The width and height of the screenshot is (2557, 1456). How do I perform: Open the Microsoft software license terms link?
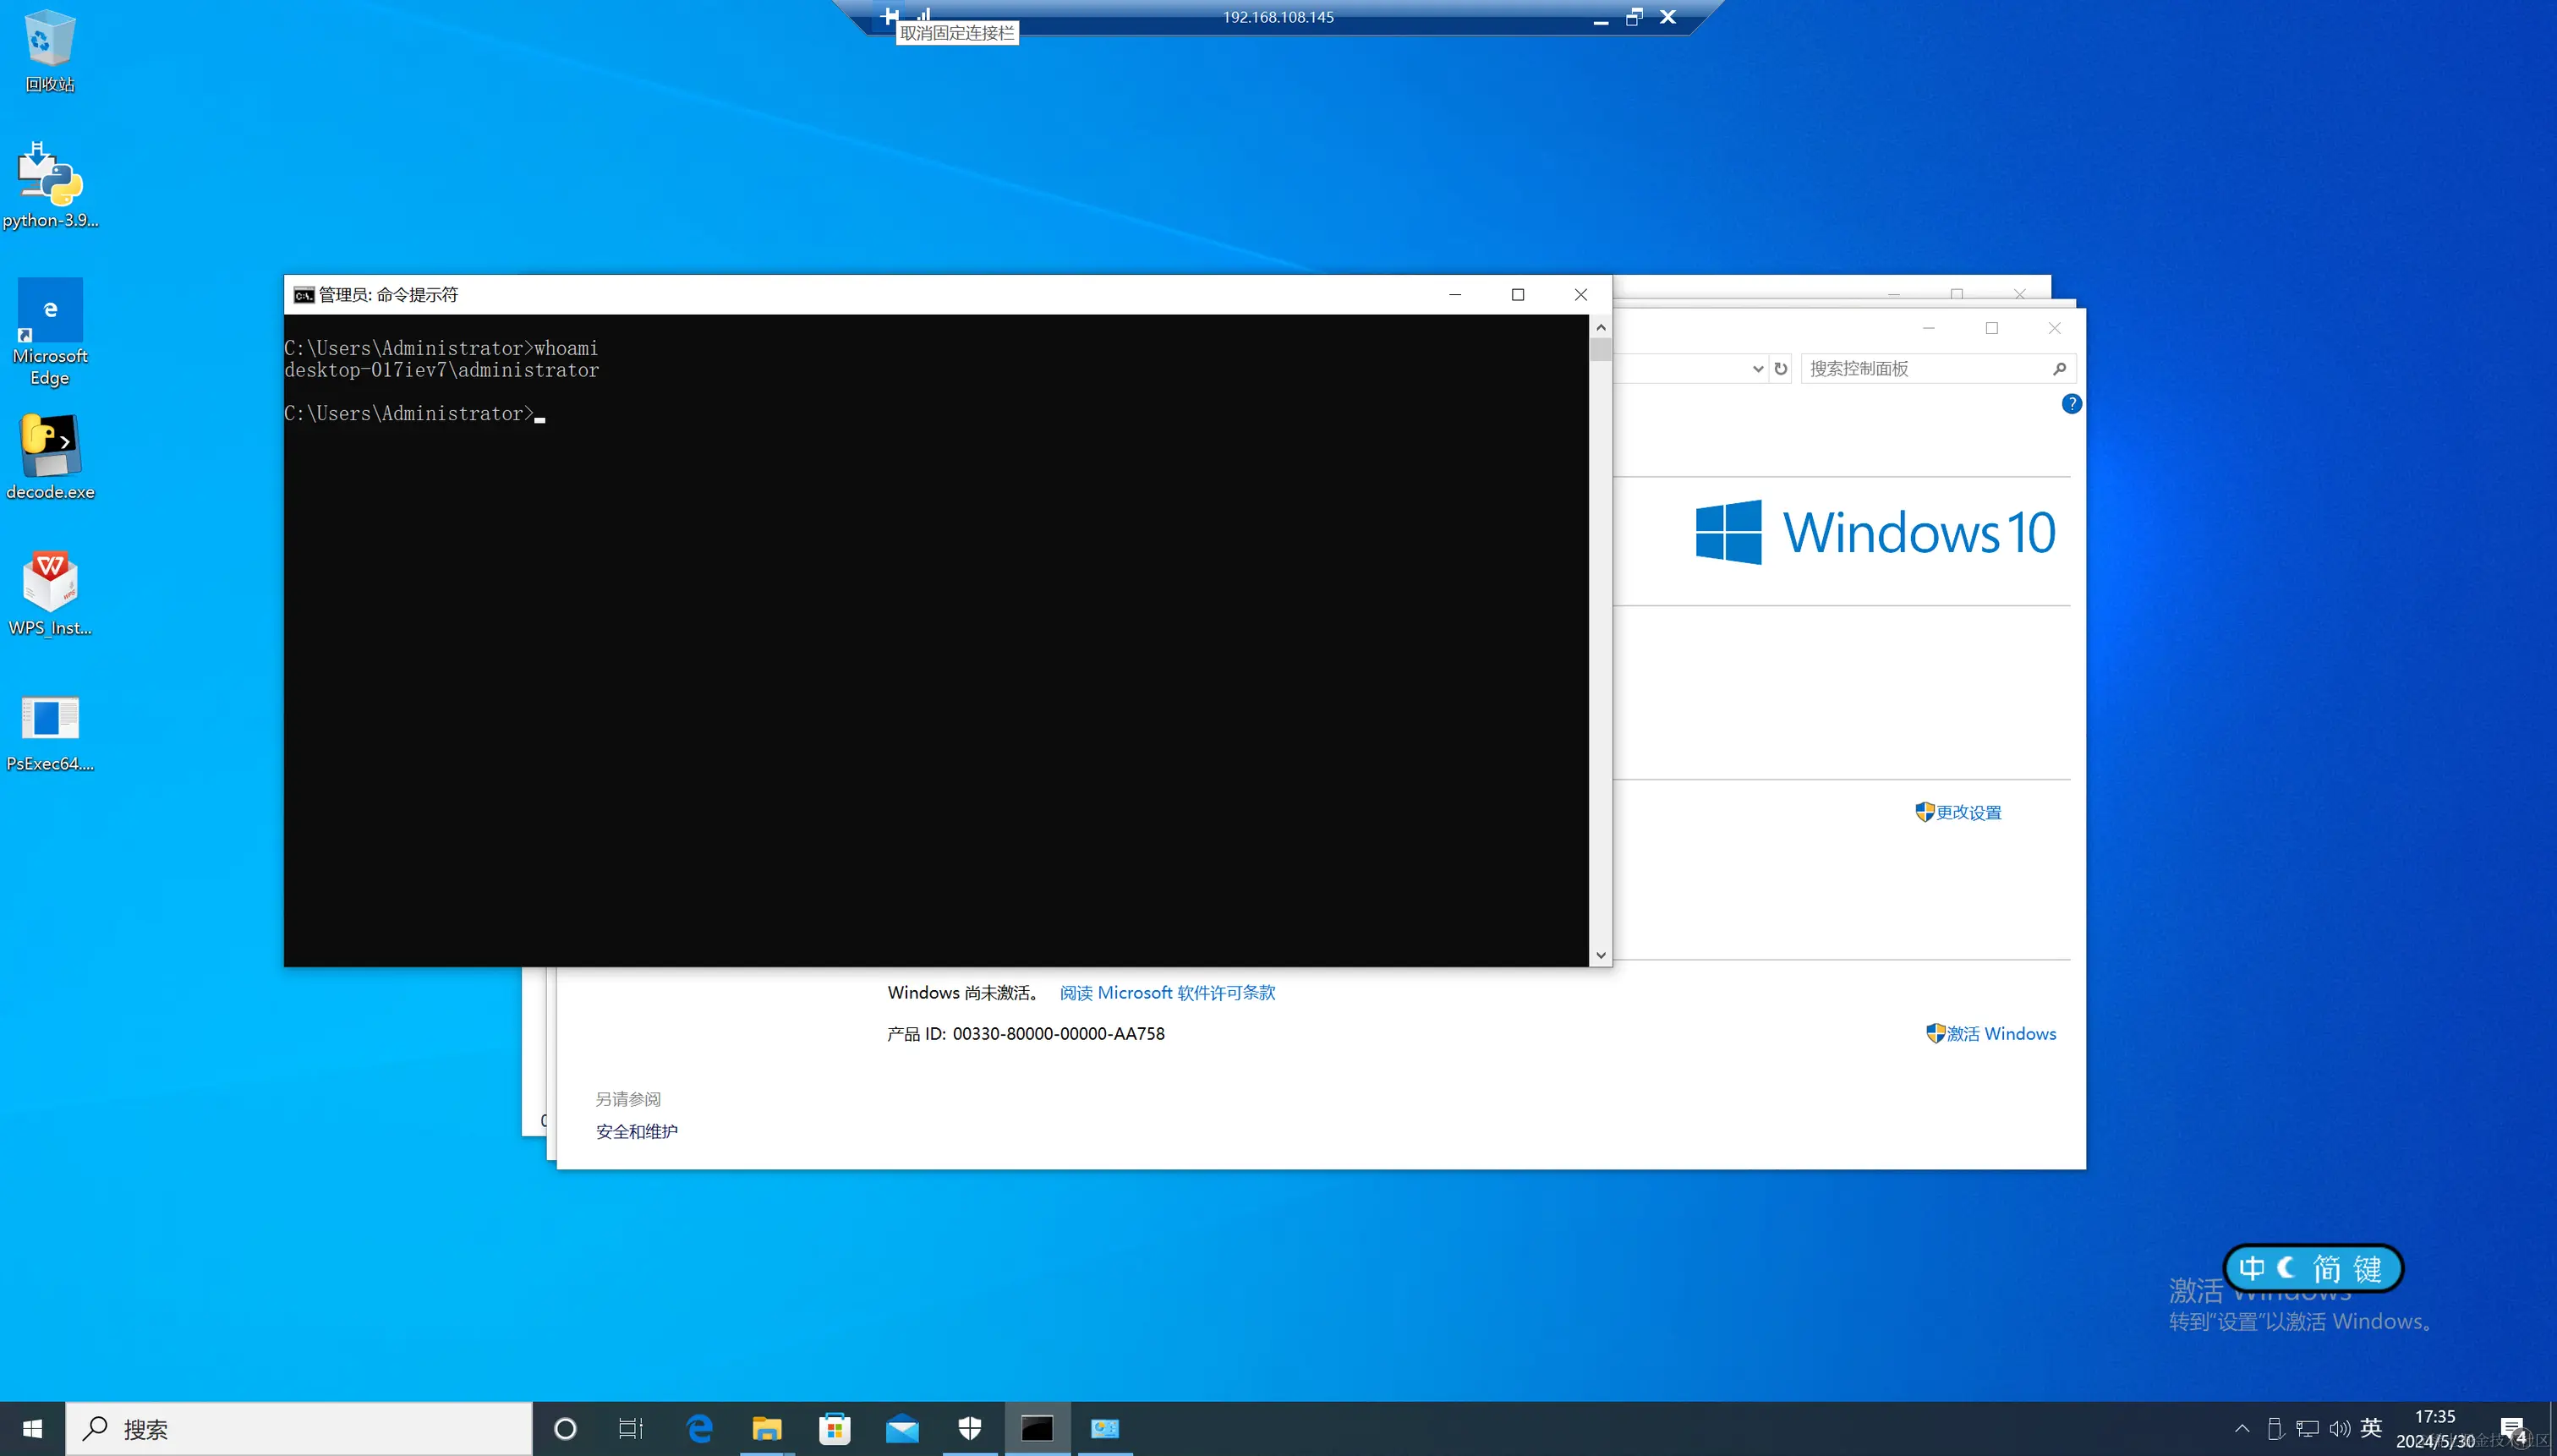1167,993
